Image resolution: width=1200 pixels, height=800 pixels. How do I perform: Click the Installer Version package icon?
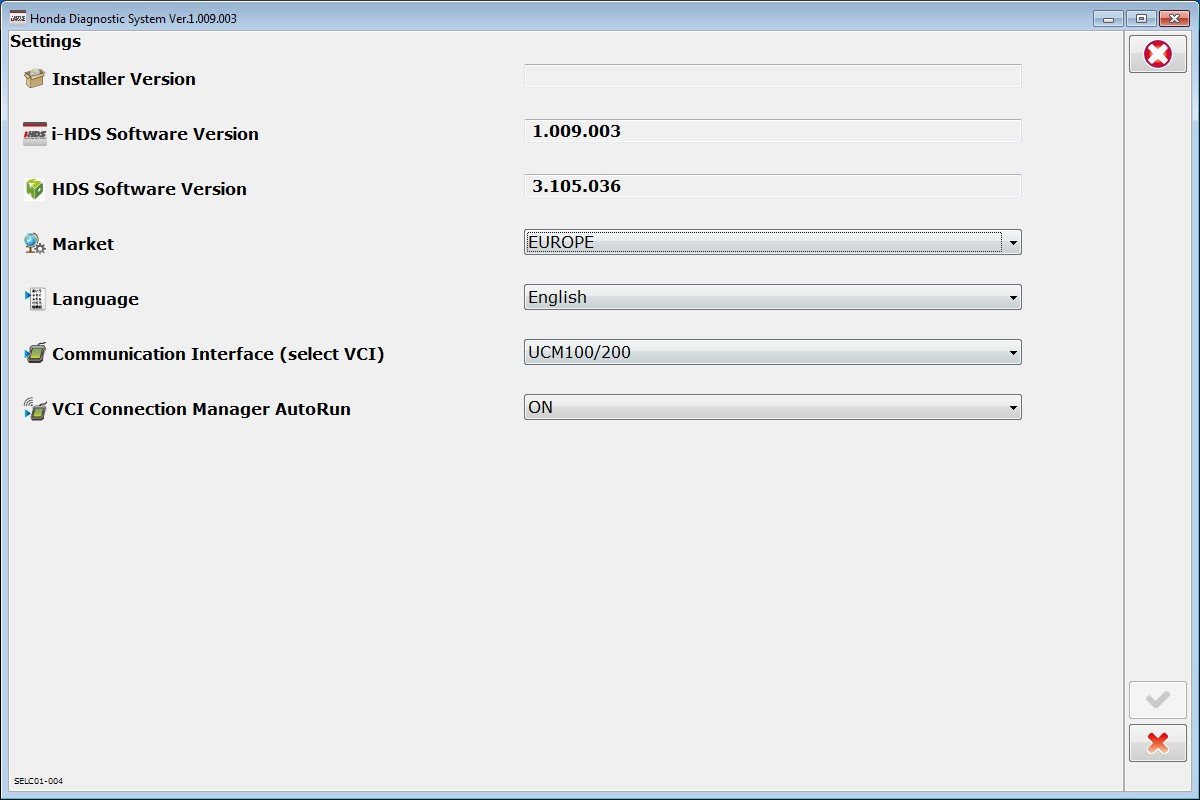click(35, 79)
